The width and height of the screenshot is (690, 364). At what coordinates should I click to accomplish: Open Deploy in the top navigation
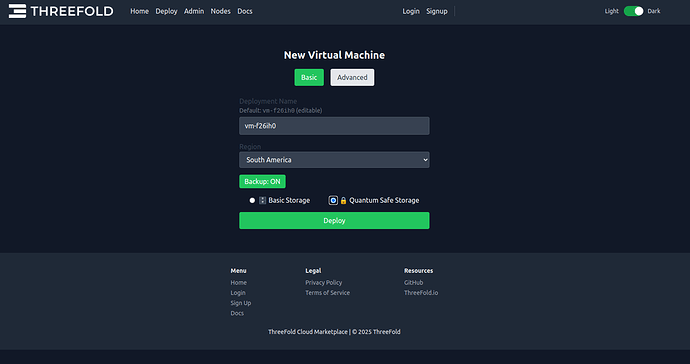point(166,11)
